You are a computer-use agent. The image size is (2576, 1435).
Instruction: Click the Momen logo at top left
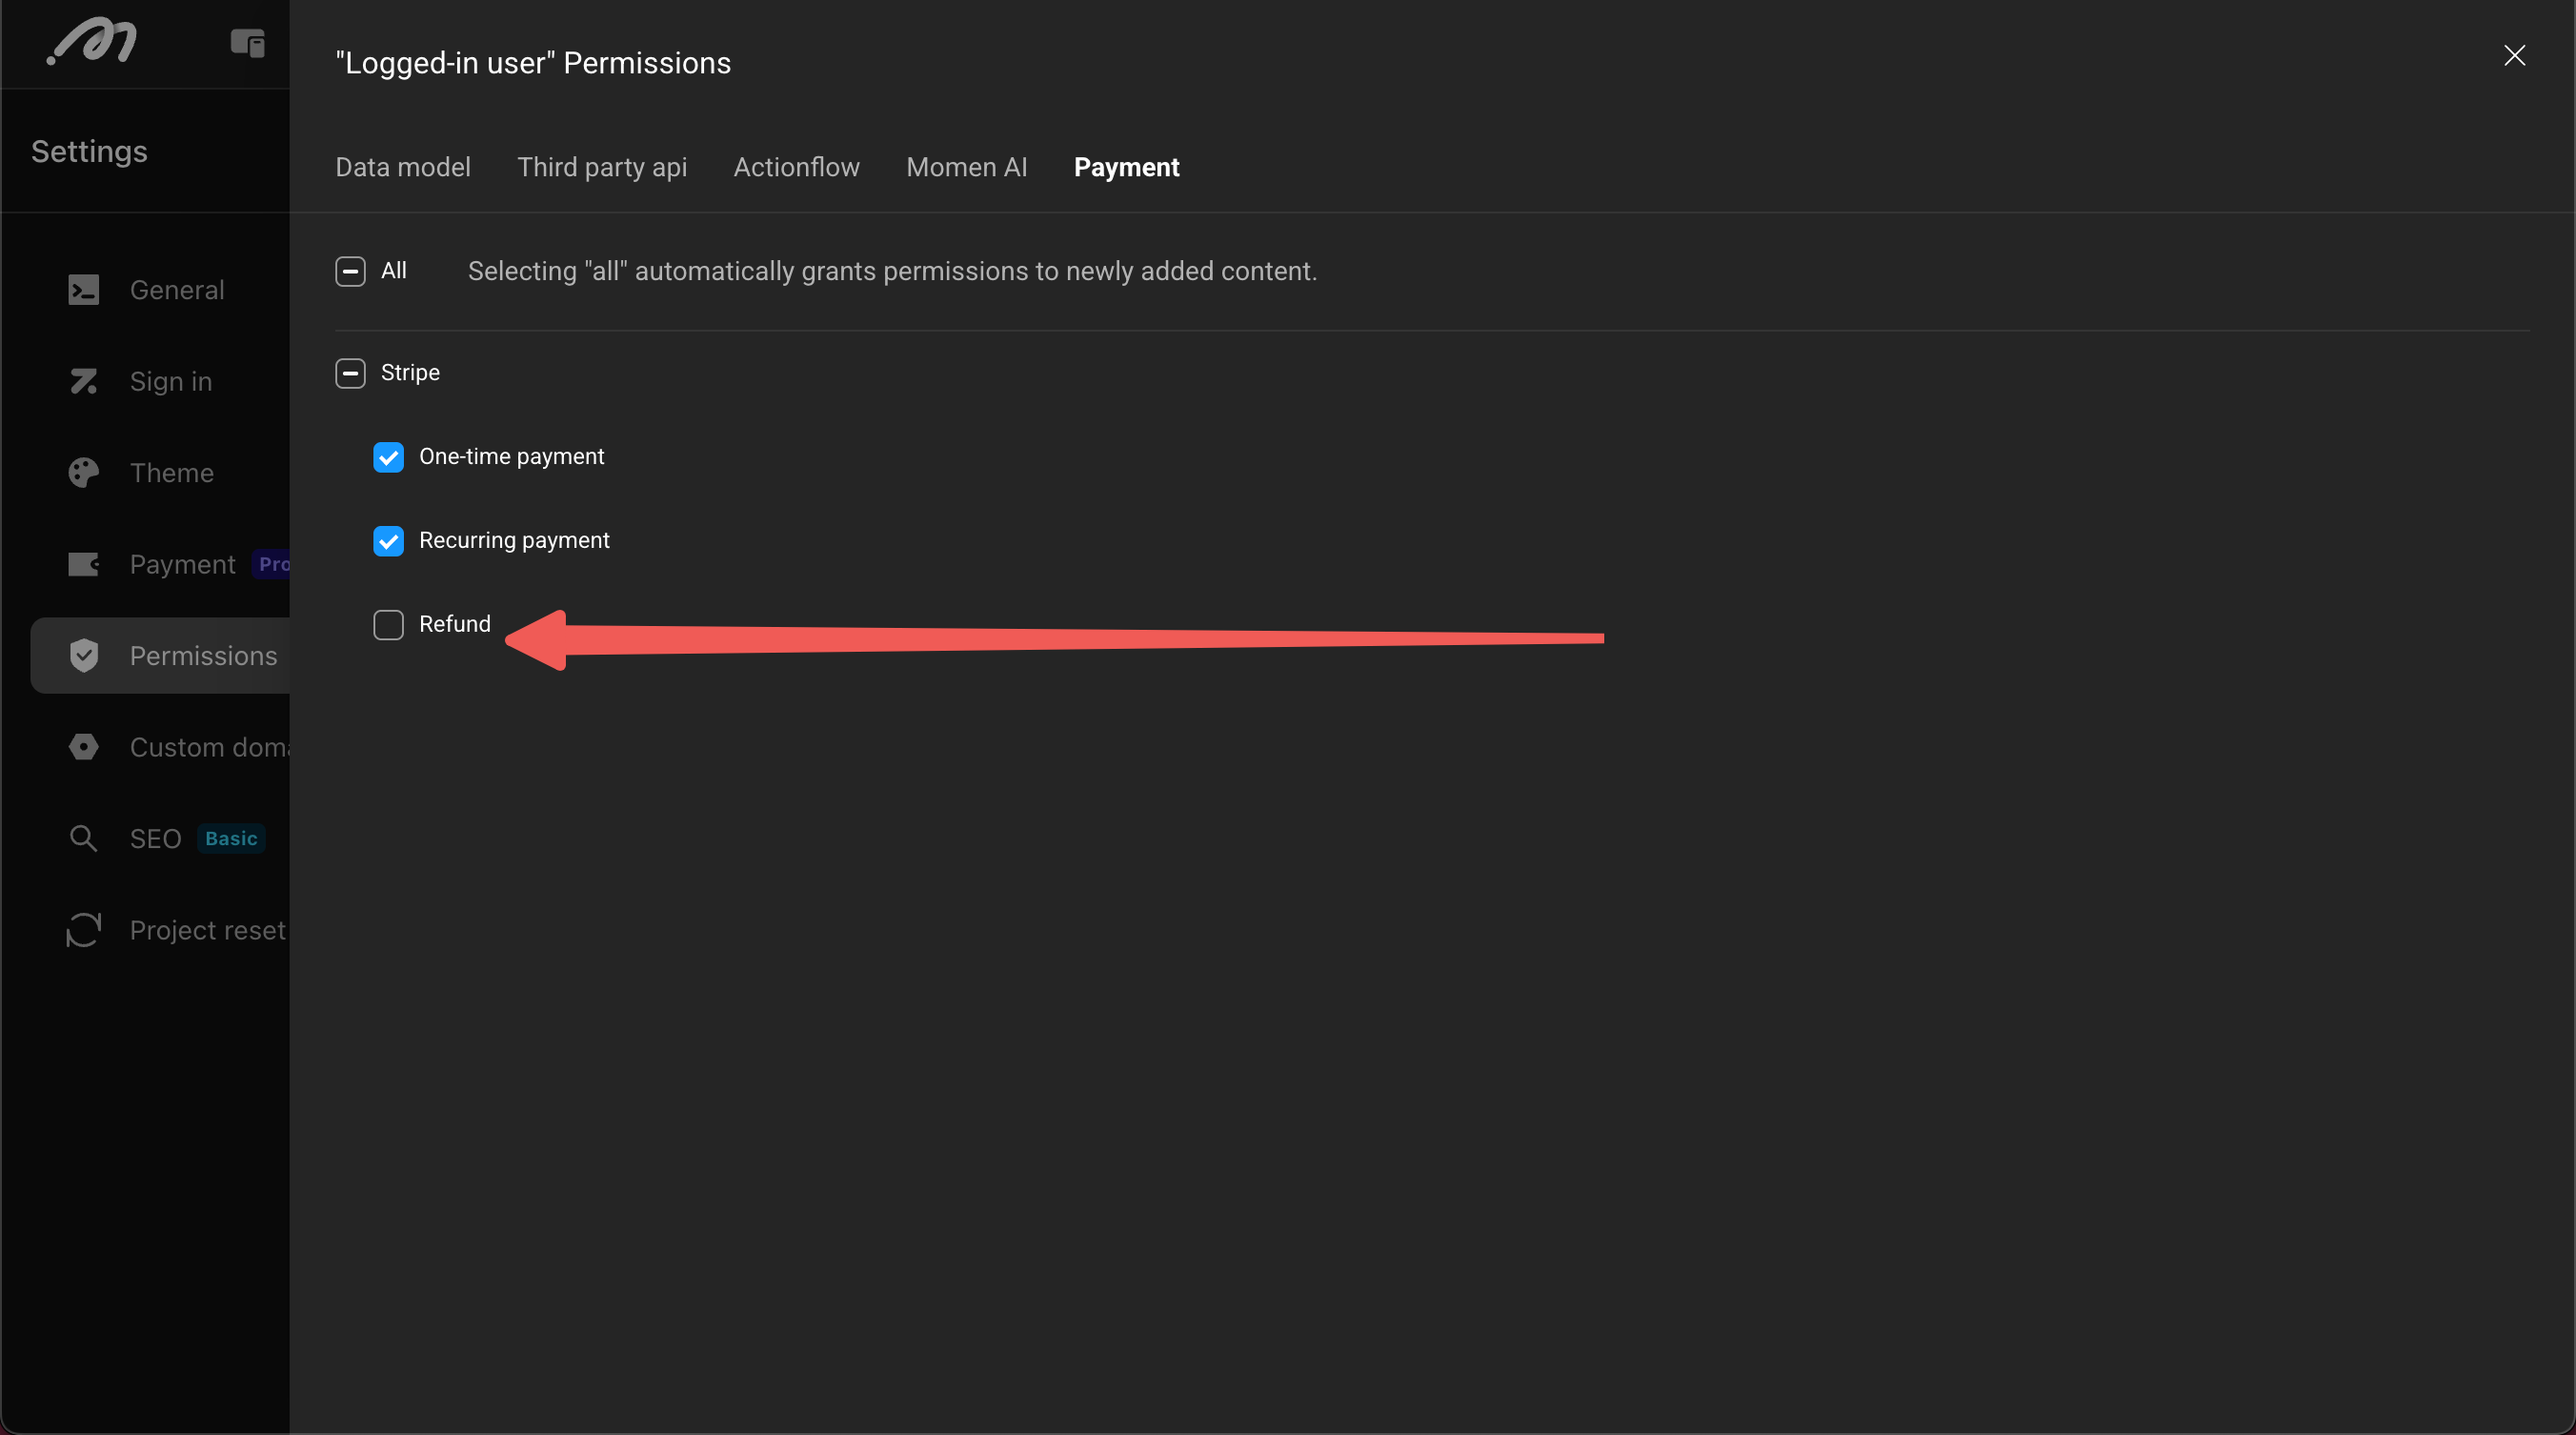point(91,42)
